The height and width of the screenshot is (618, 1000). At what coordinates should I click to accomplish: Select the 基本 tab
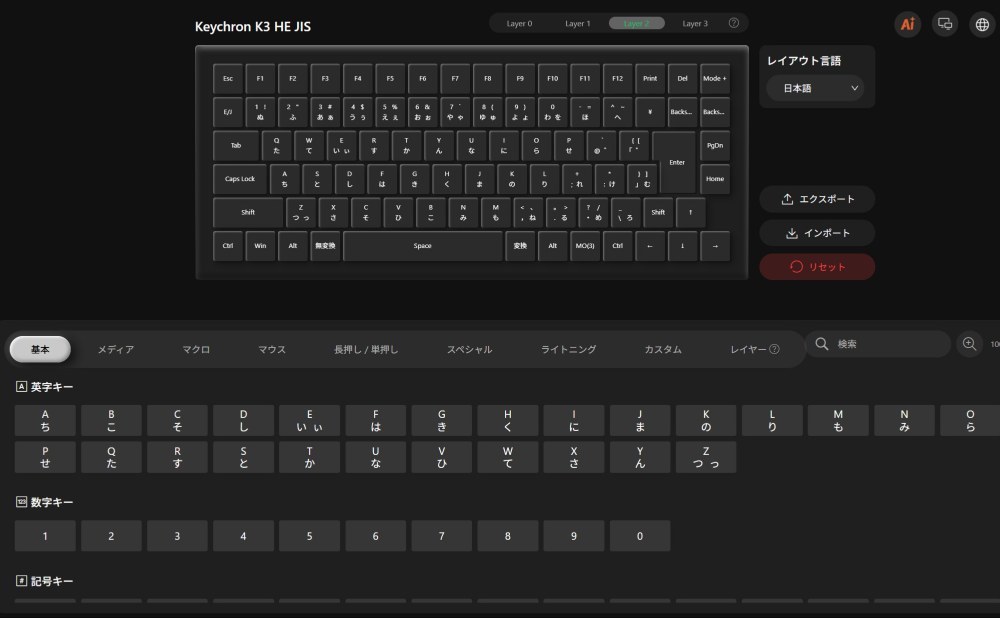(x=40, y=349)
